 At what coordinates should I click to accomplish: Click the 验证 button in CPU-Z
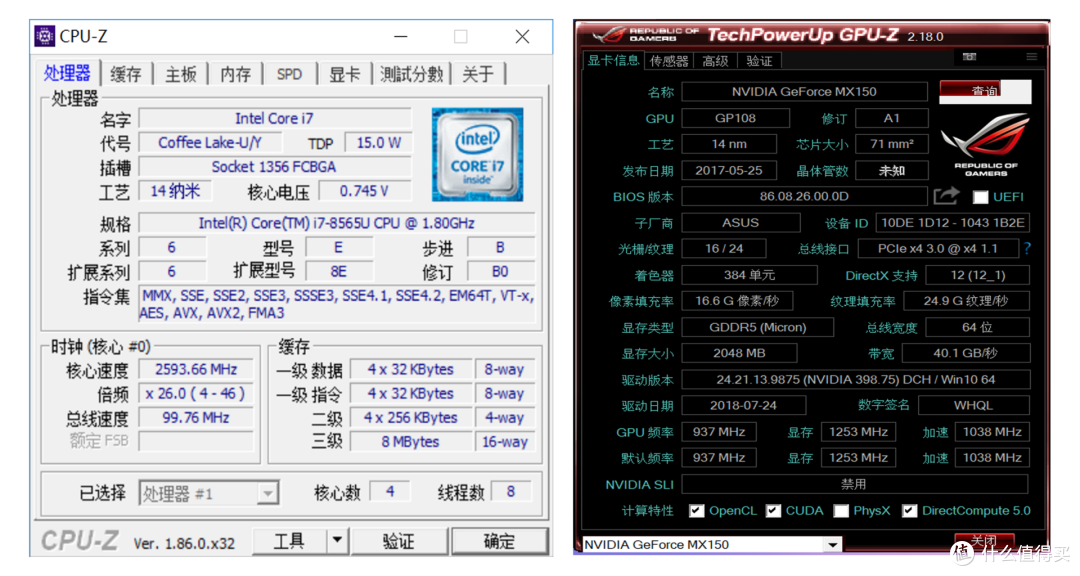tap(399, 541)
